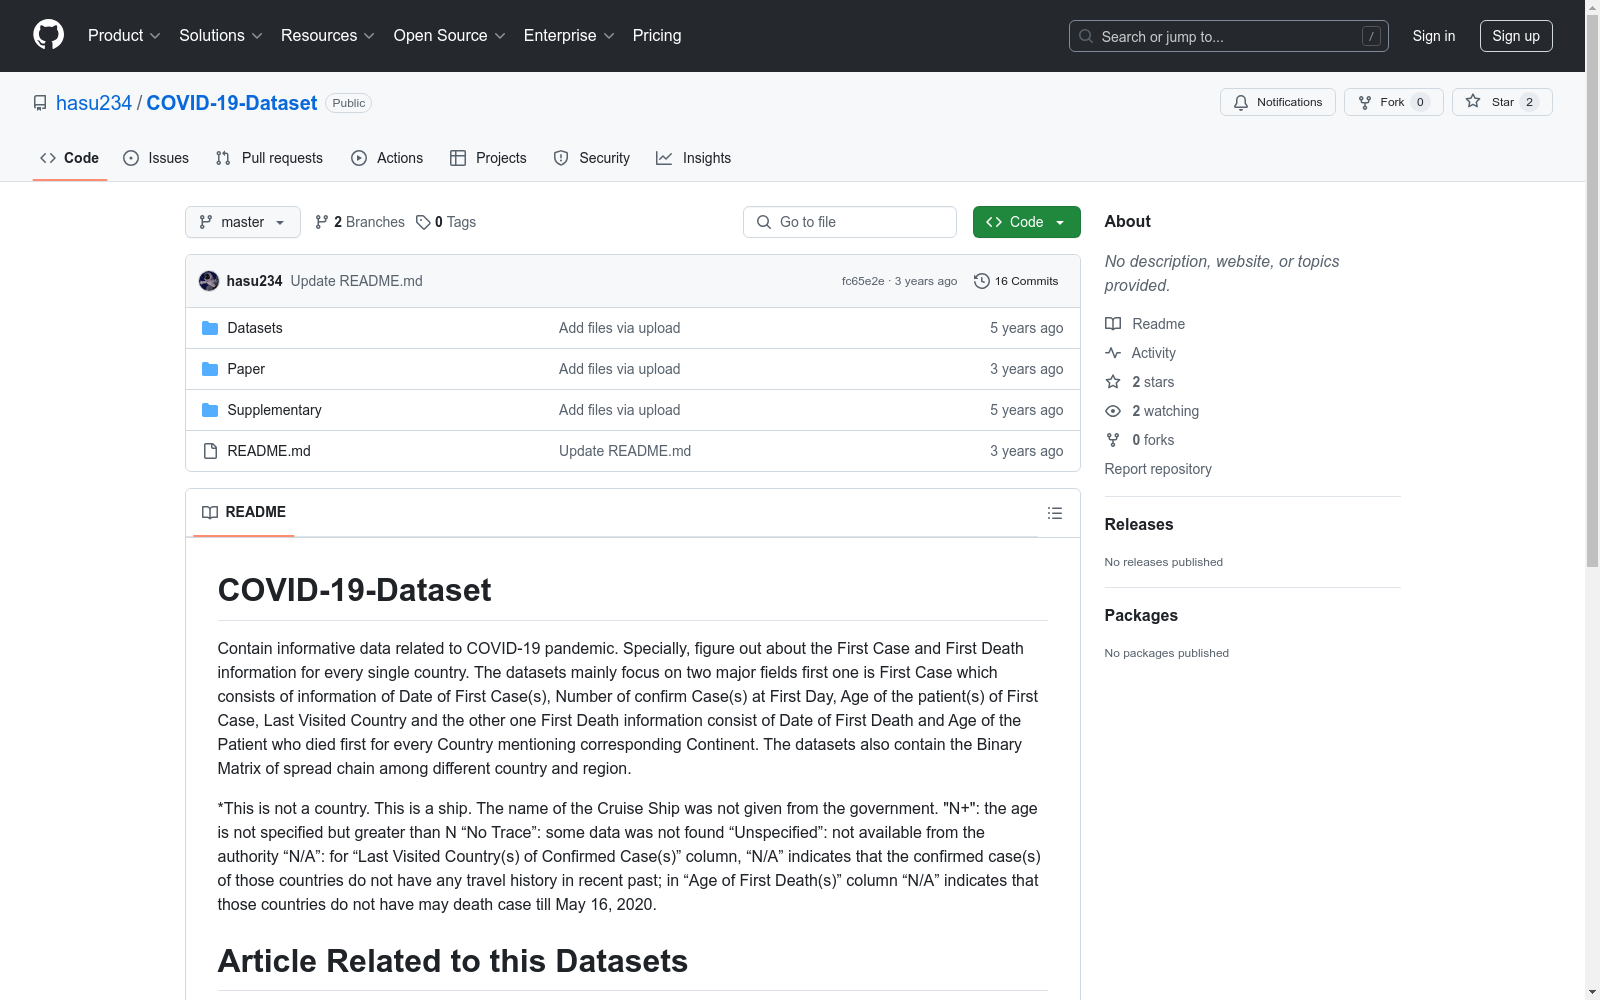Click the Go to file search field

[x=850, y=222]
